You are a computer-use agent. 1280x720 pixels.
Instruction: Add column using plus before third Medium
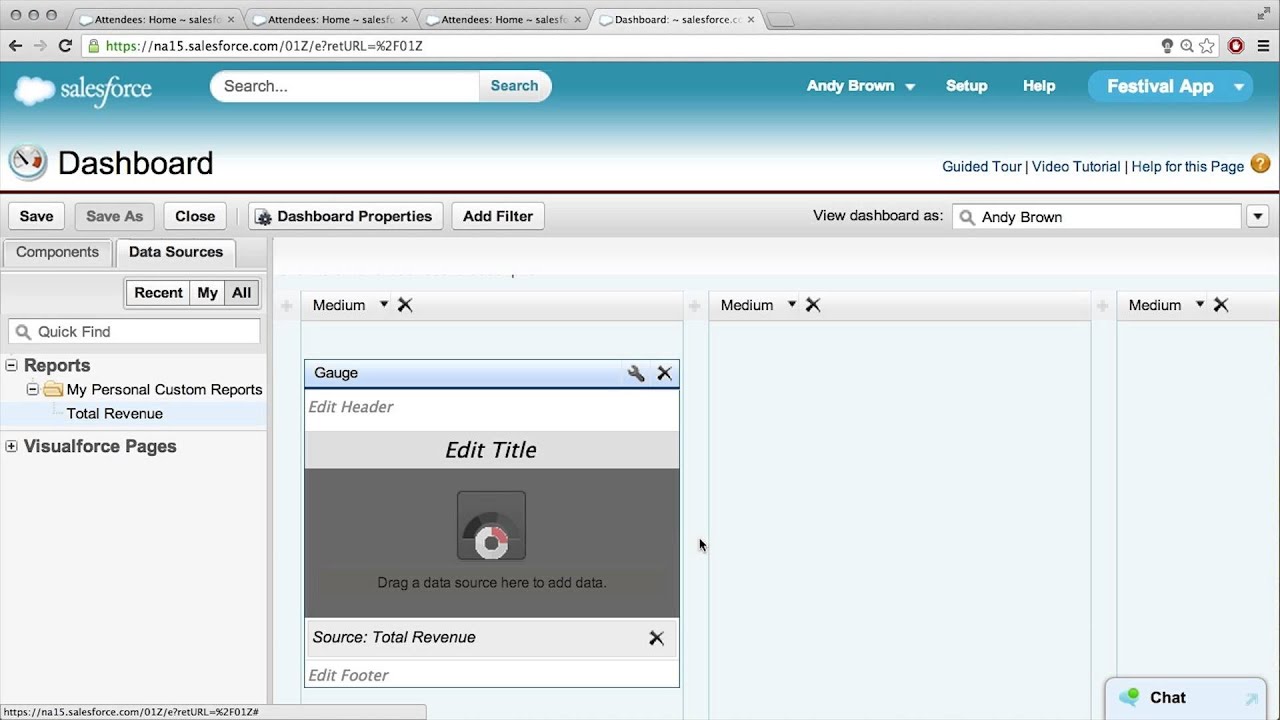1102,306
